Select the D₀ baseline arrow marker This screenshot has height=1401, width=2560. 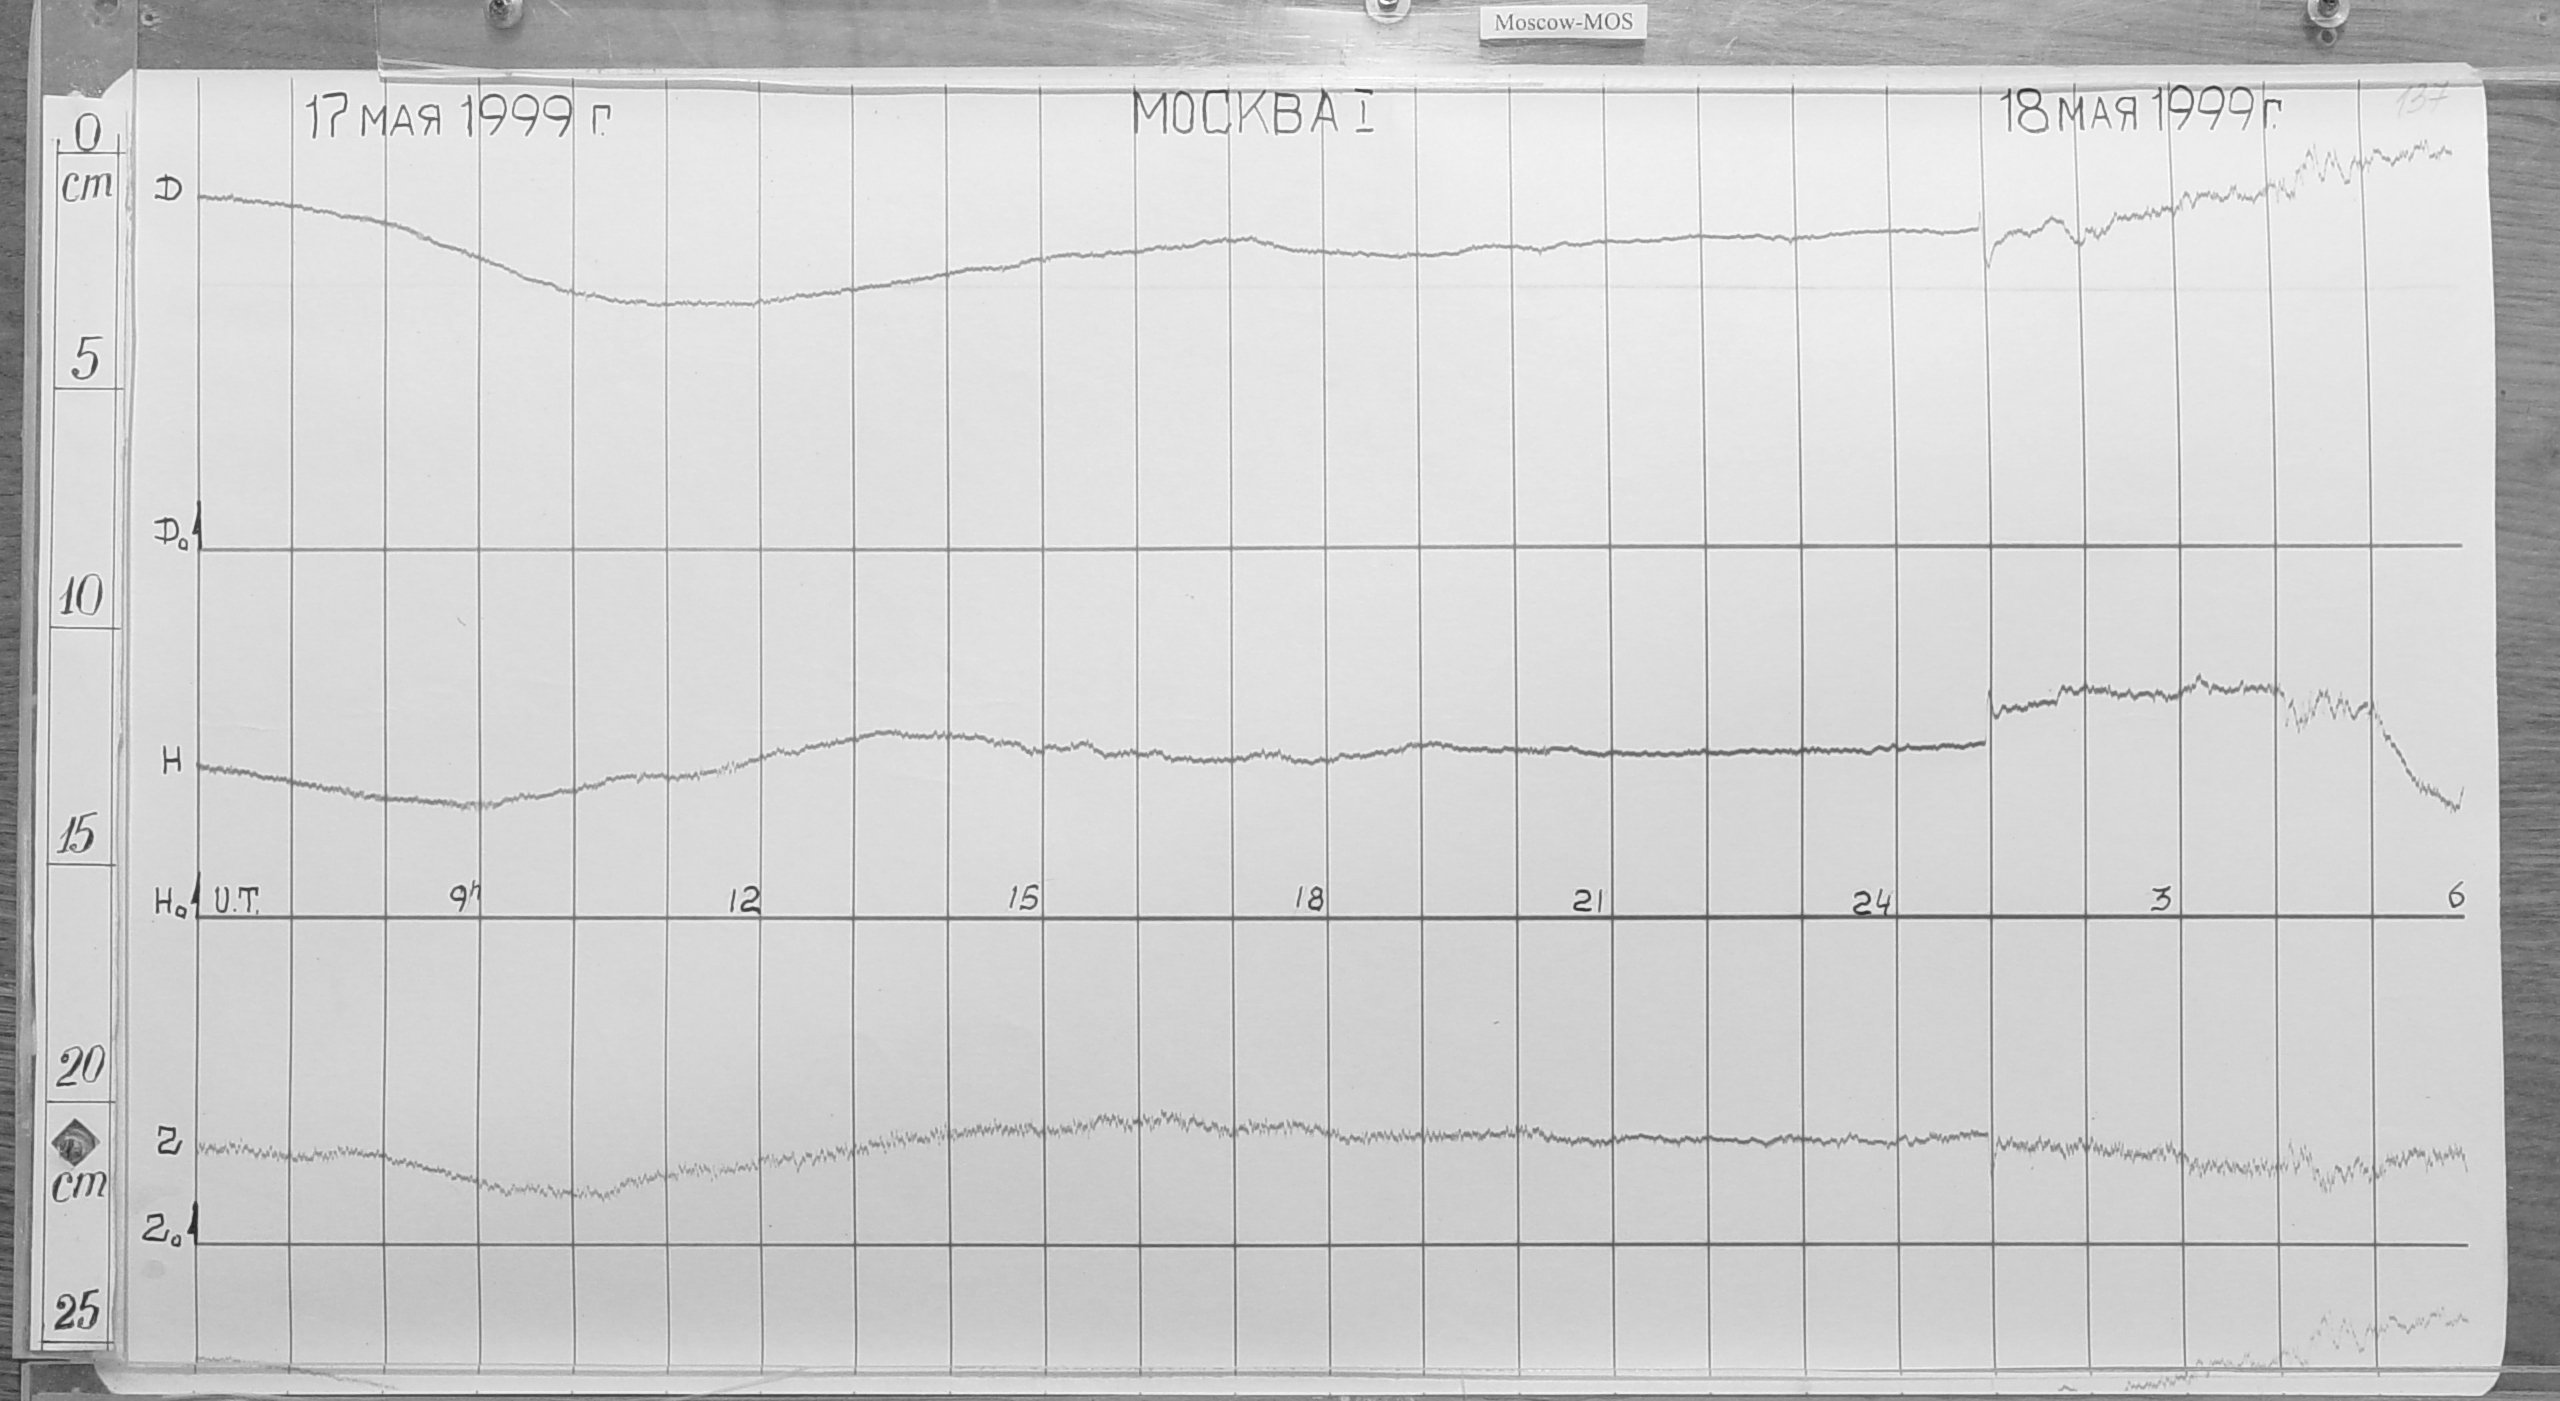[x=198, y=528]
